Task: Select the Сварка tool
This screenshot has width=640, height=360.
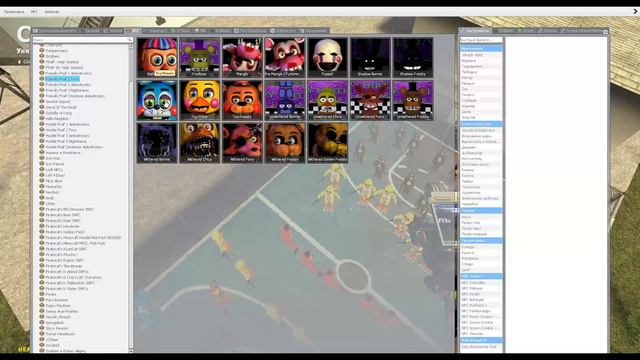Action: 481,95
